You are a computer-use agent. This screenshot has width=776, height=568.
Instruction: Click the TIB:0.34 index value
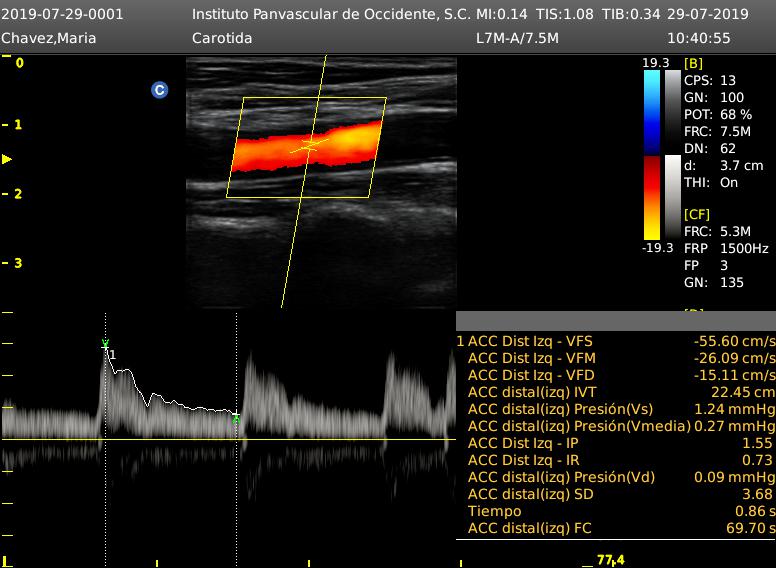point(630,14)
